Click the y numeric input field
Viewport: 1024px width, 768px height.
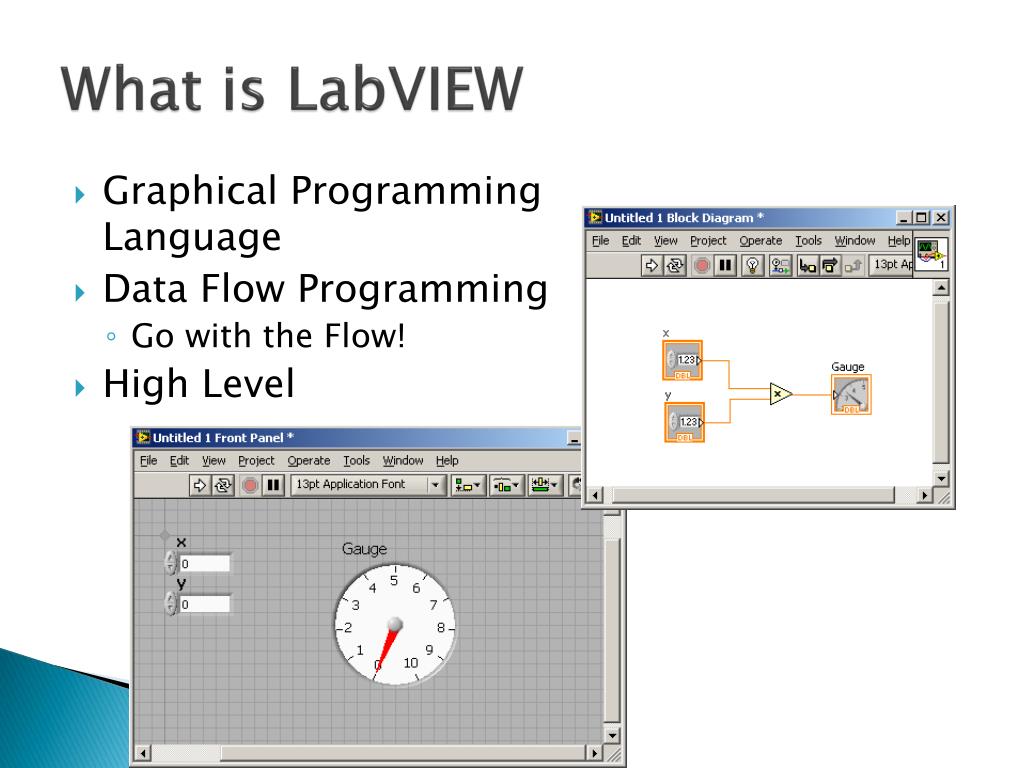click(x=204, y=604)
